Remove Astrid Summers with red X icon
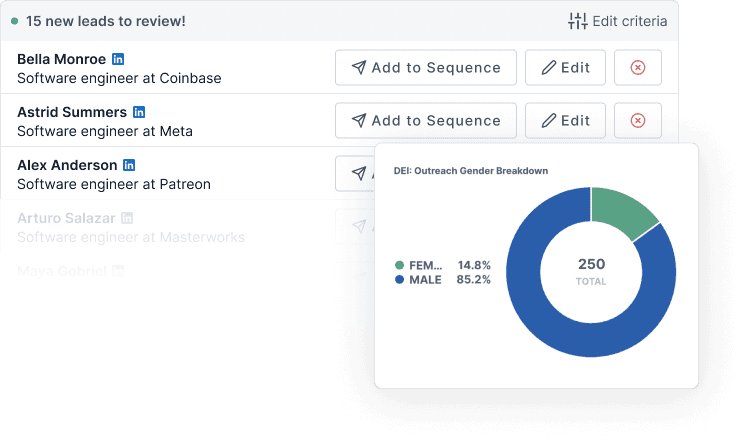Image resolution: width=750 pixels, height=445 pixels. (x=638, y=121)
